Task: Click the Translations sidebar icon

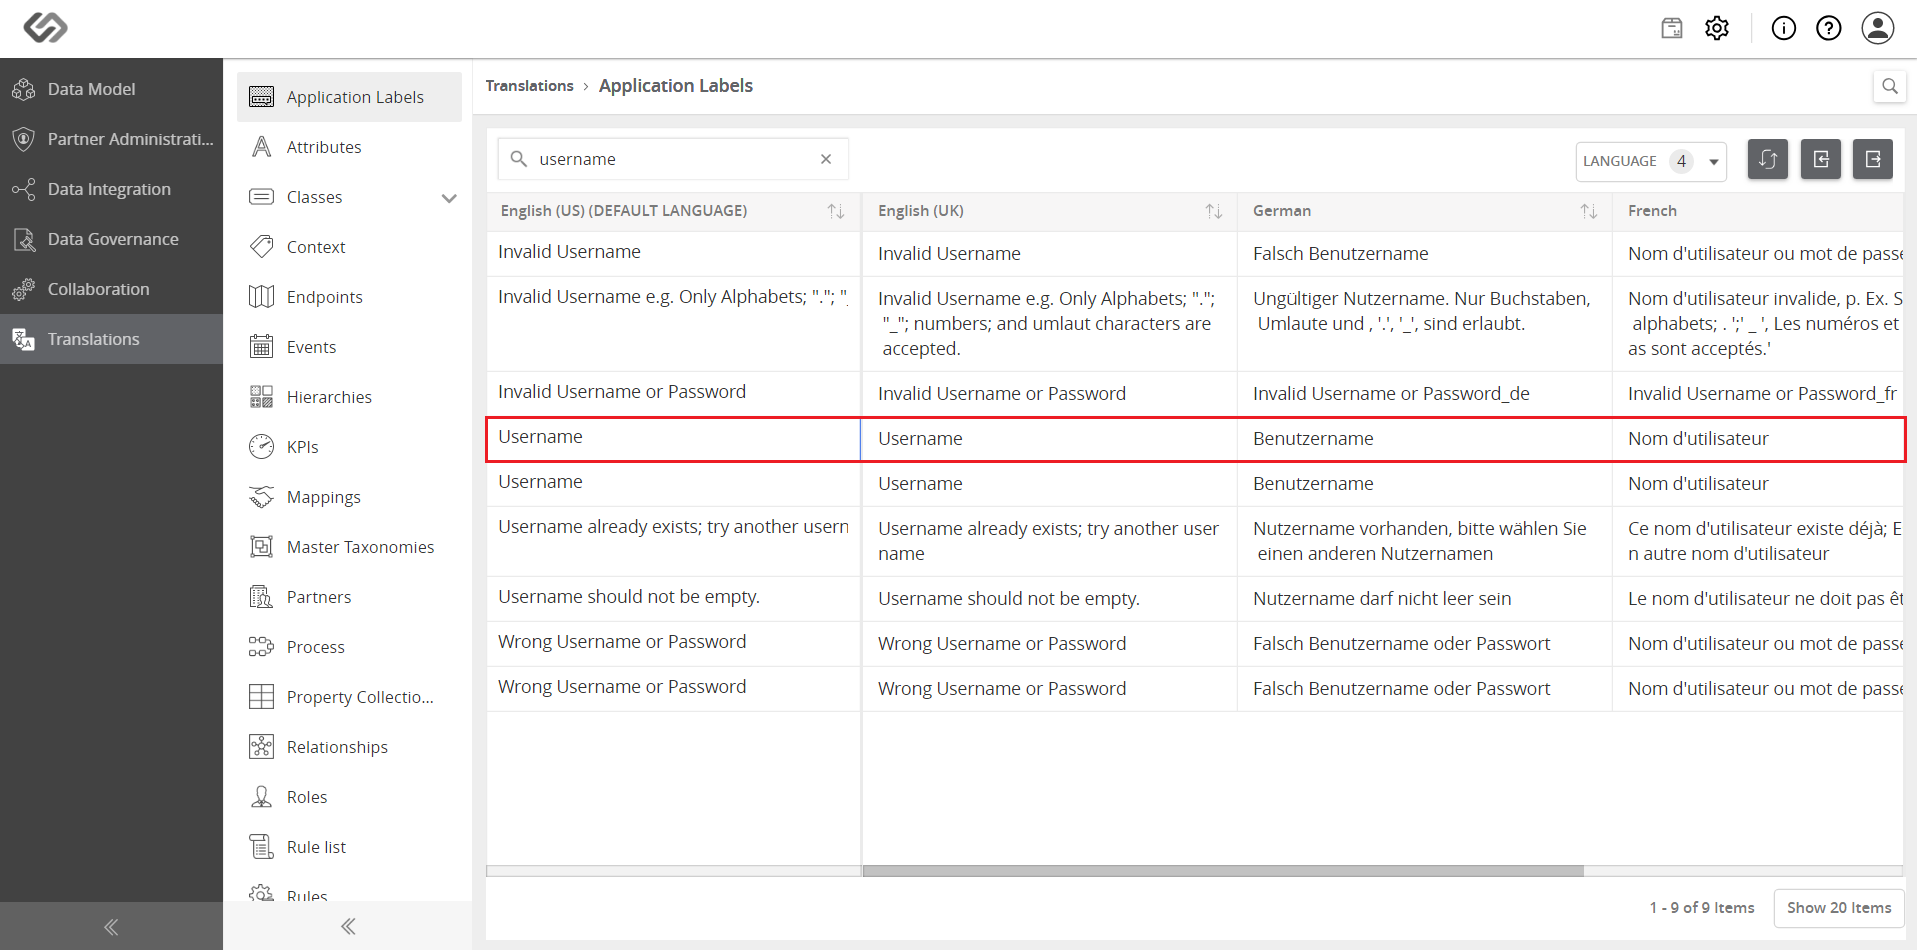Action: point(24,339)
